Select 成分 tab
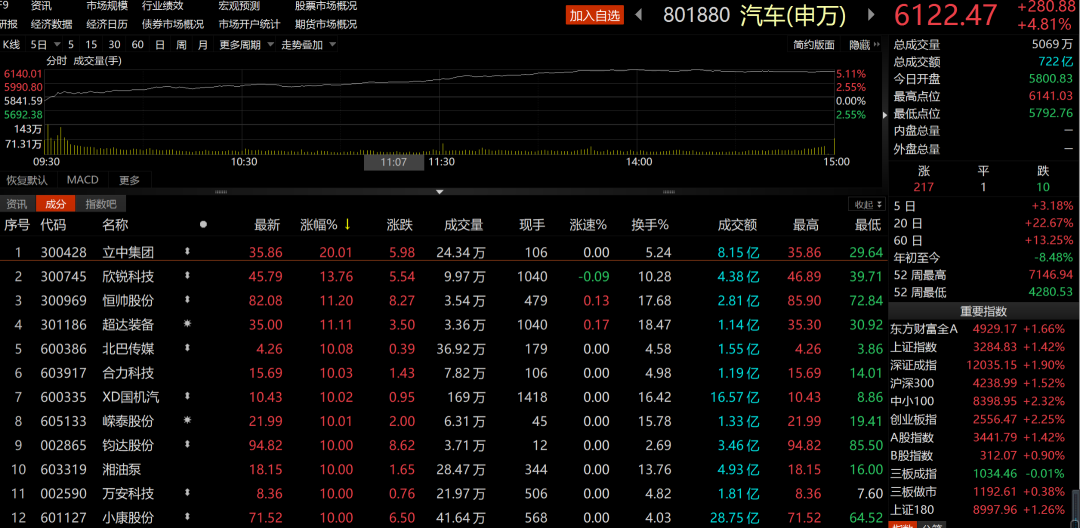This screenshot has width=1080, height=528. click(56, 204)
